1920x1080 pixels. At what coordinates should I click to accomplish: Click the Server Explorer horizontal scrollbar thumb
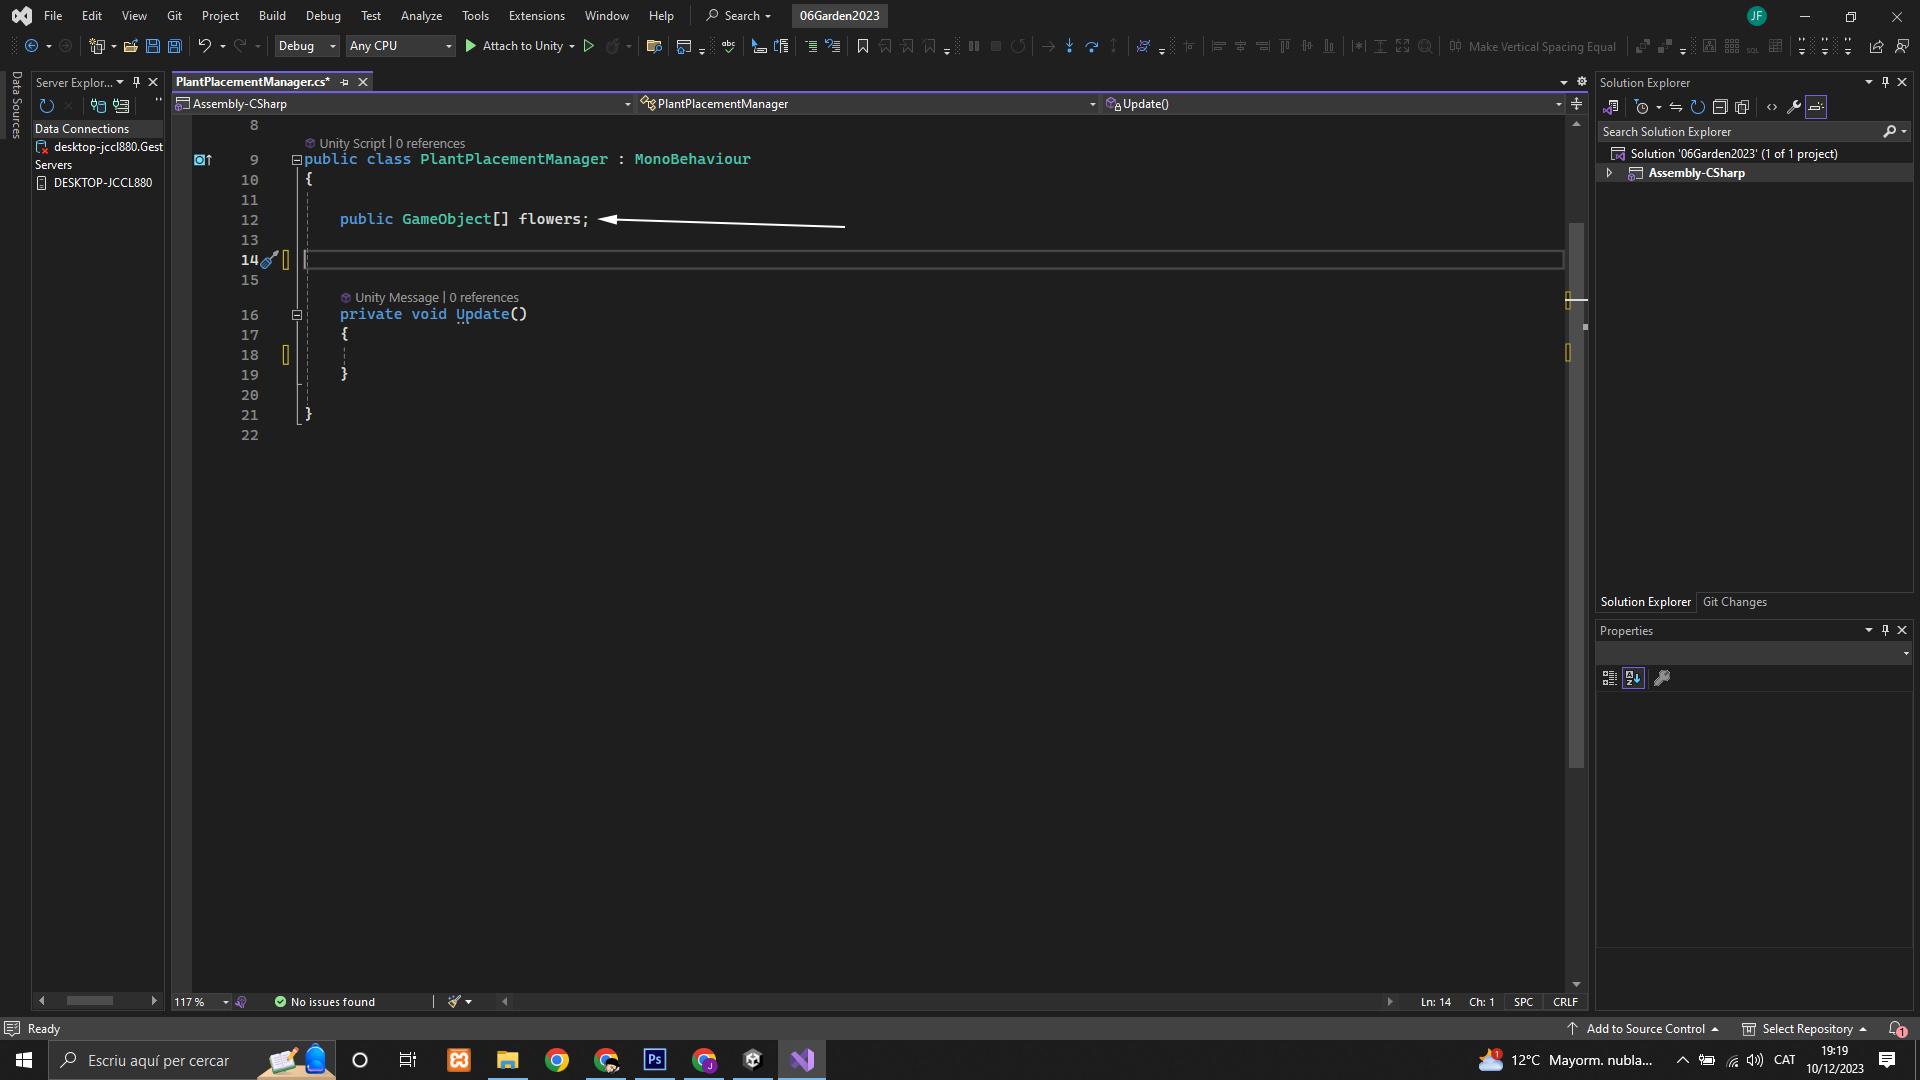(x=90, y=1001)
